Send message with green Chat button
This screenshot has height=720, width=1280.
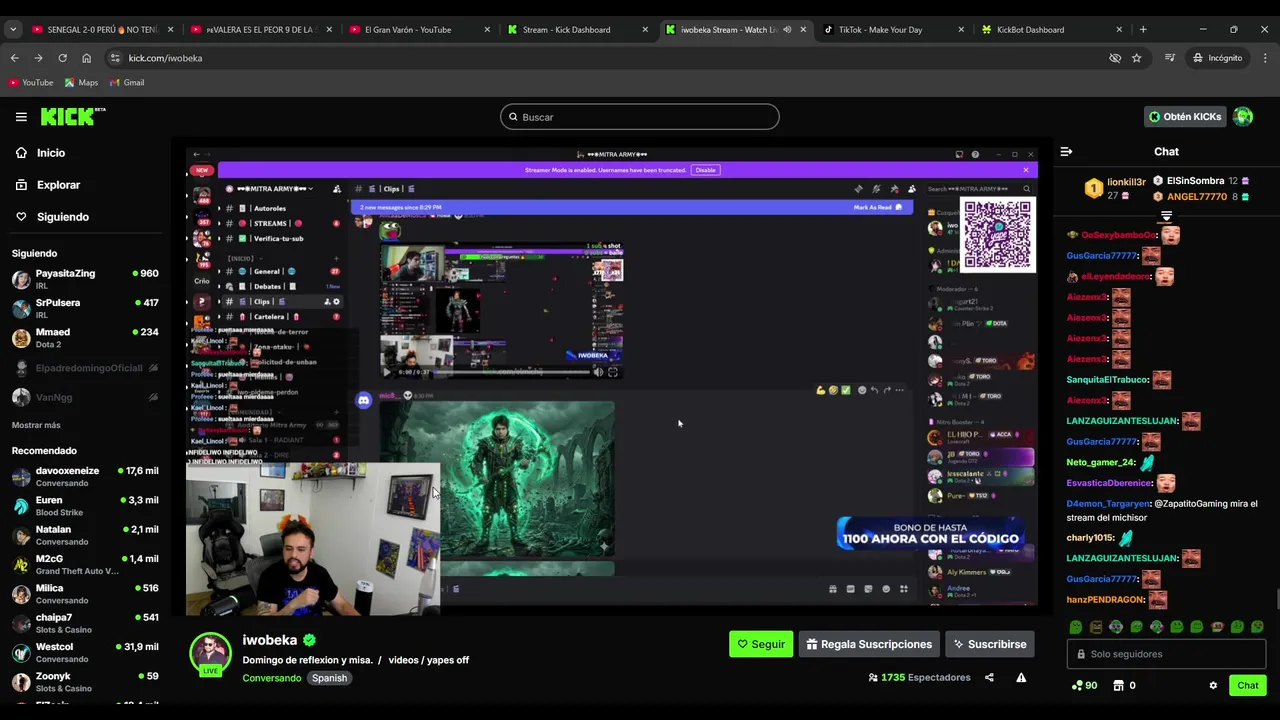click(1248, 686)
